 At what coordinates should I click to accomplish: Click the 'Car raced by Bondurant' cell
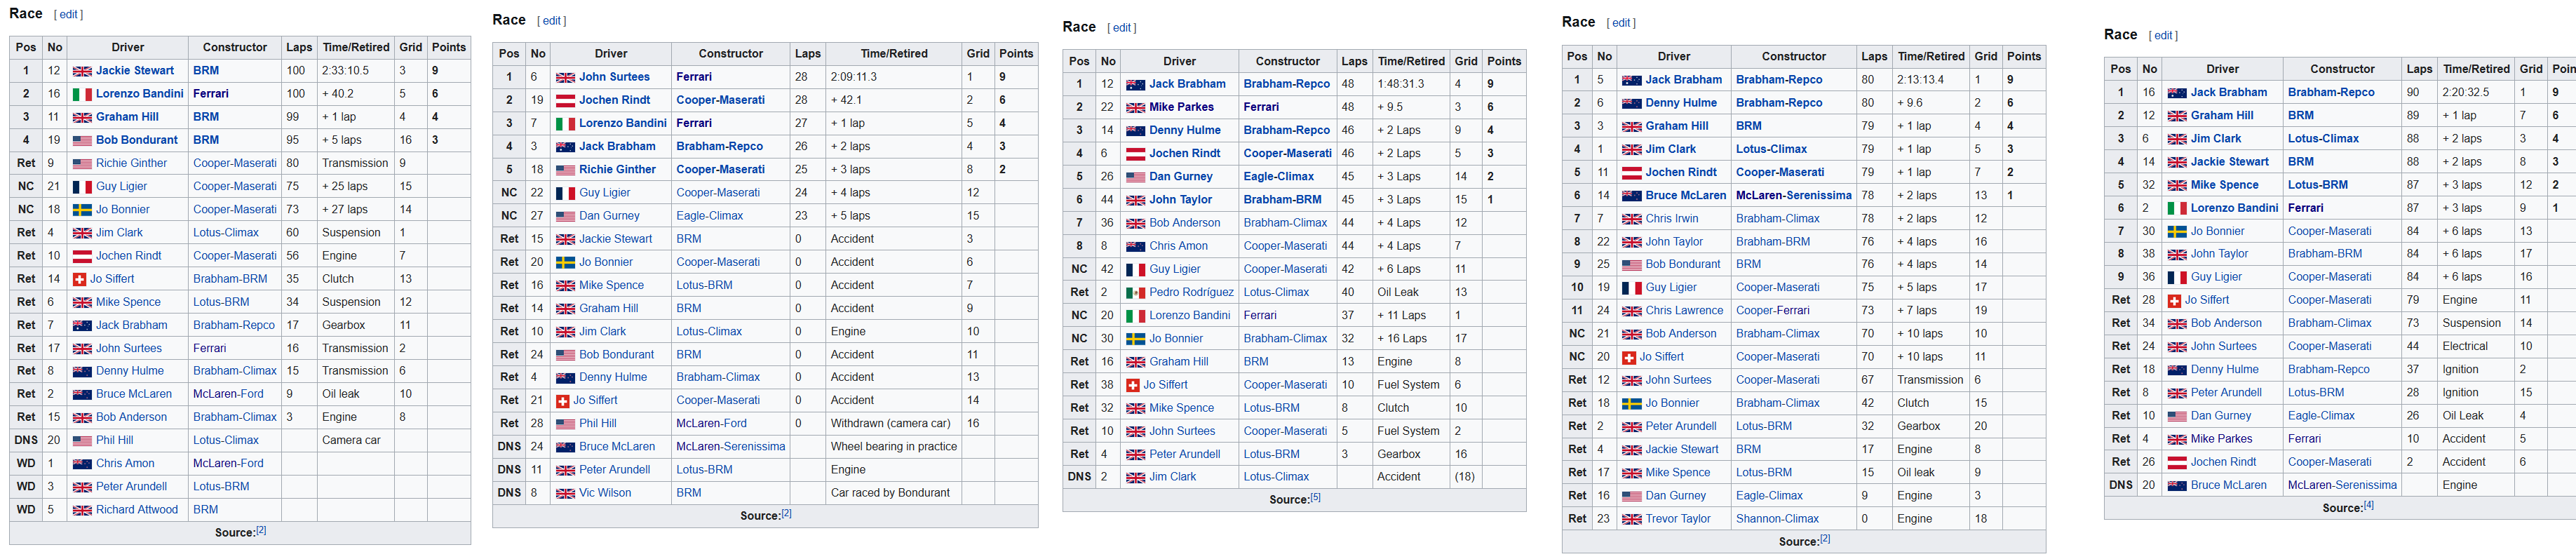pyautogui.click(x=894, y=493)
